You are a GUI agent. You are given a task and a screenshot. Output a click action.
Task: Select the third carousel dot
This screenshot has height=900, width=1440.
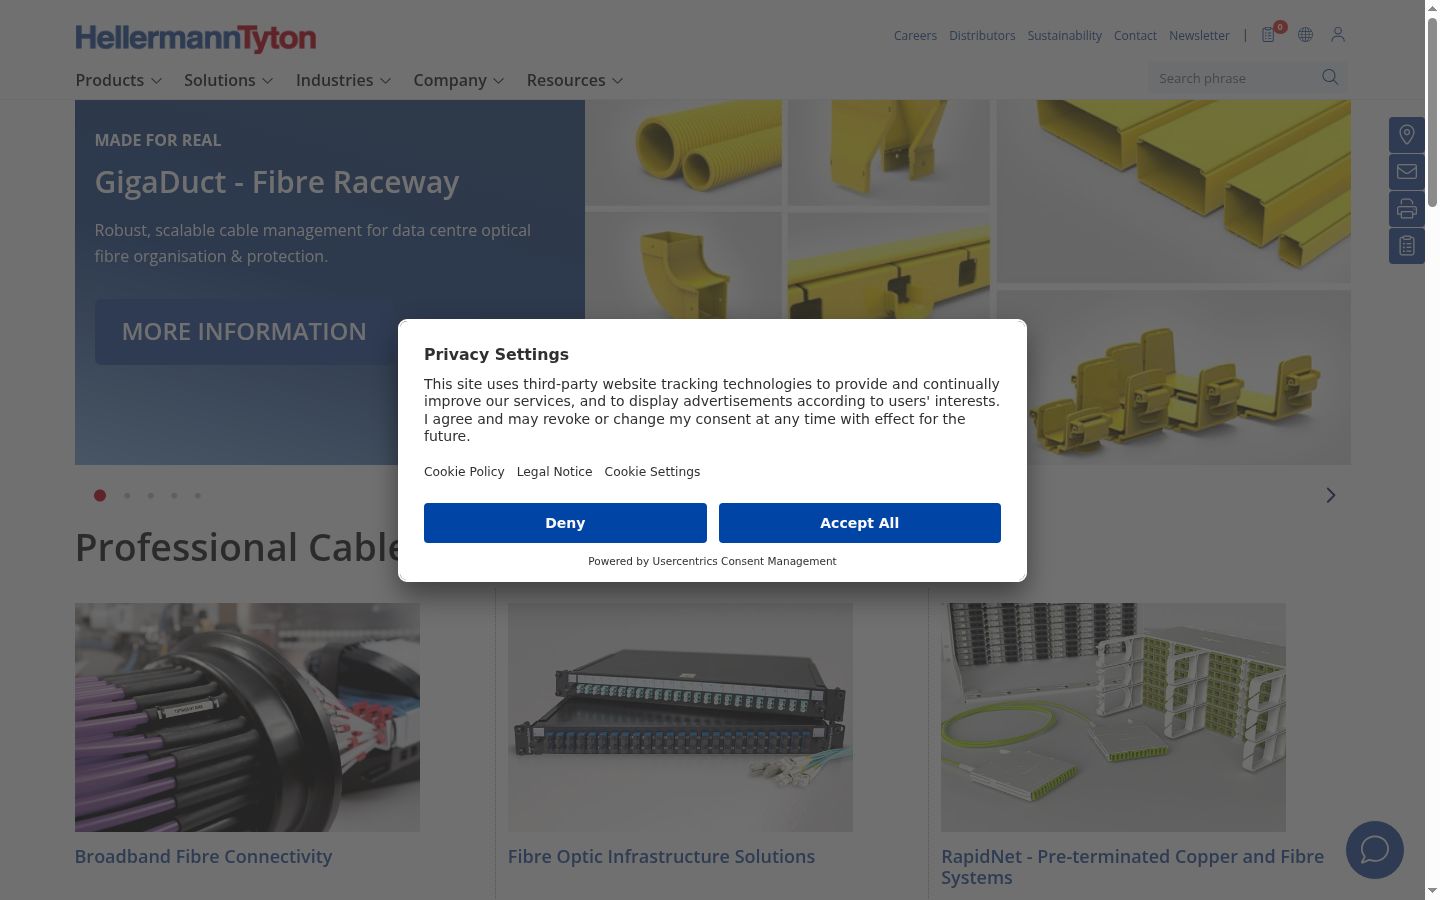151,496
